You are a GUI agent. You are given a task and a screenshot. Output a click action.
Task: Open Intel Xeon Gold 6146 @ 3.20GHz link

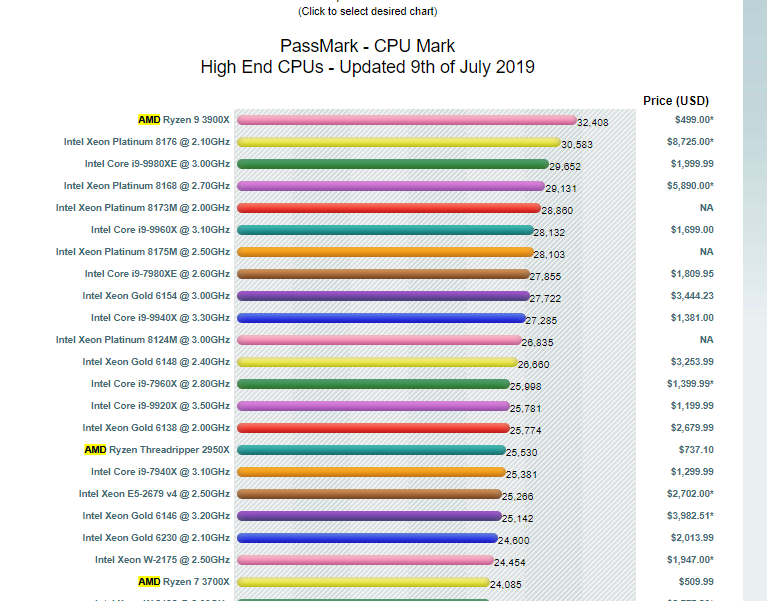[x=156, y=516]
